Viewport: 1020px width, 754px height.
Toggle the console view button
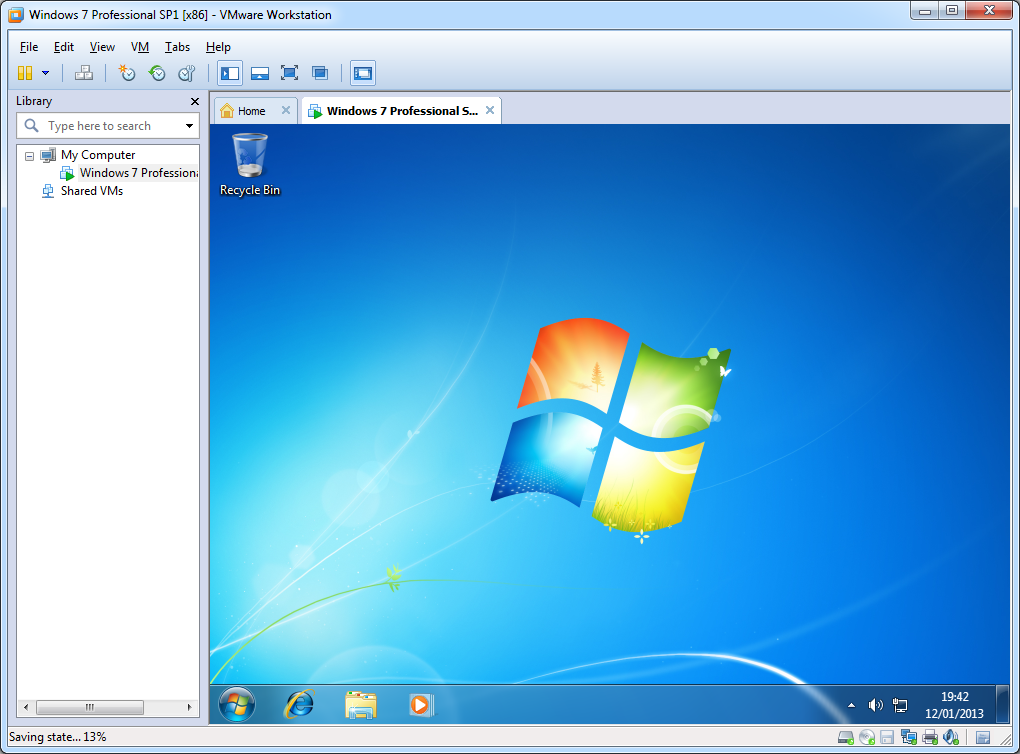pos(362,73)
